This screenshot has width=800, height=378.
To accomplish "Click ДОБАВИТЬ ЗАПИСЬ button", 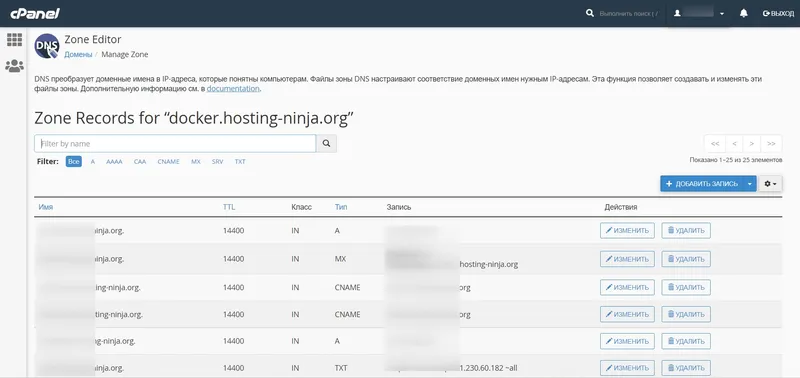I will (x=702, y=184).
